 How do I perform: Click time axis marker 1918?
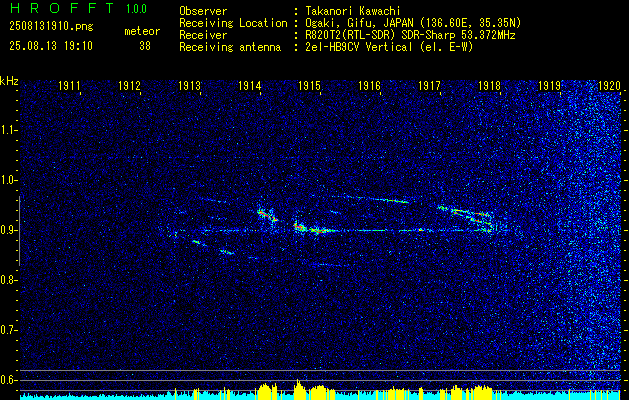coord(489,85)
